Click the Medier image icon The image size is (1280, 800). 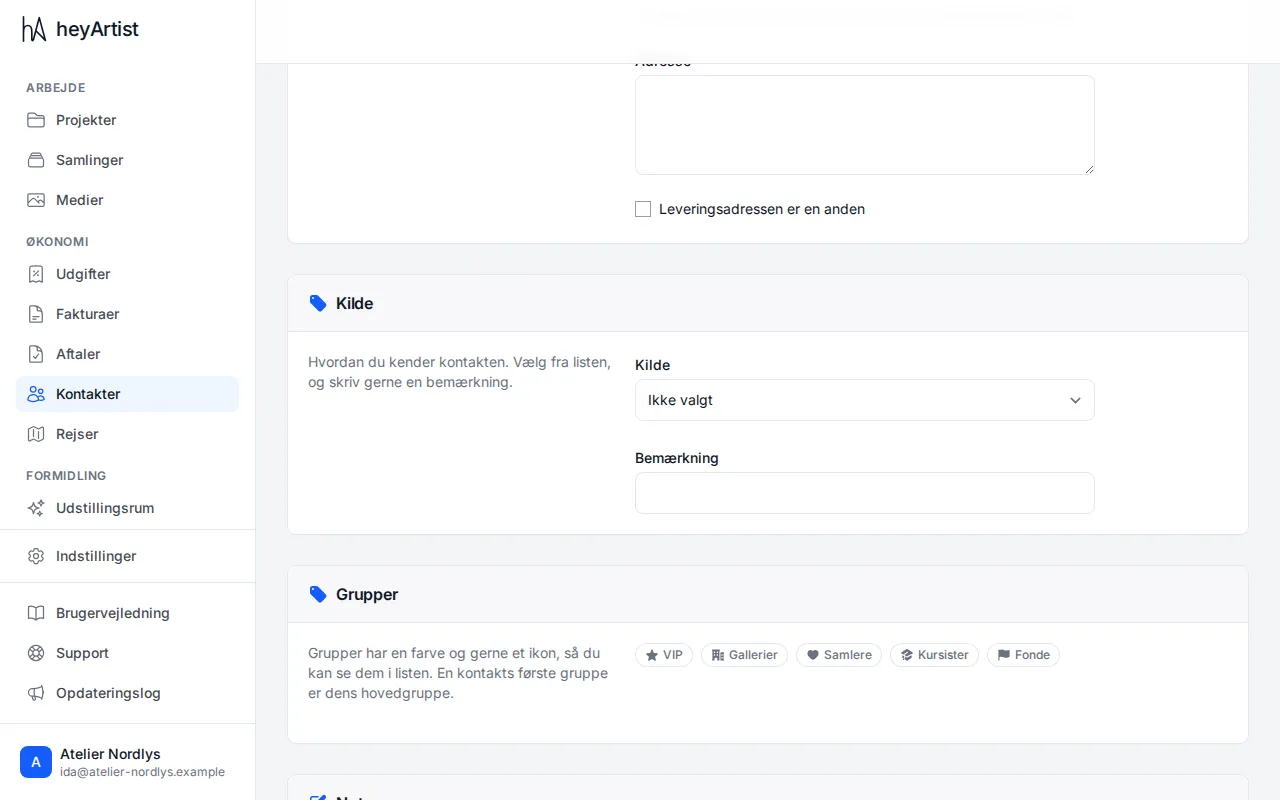pos(36,200)
